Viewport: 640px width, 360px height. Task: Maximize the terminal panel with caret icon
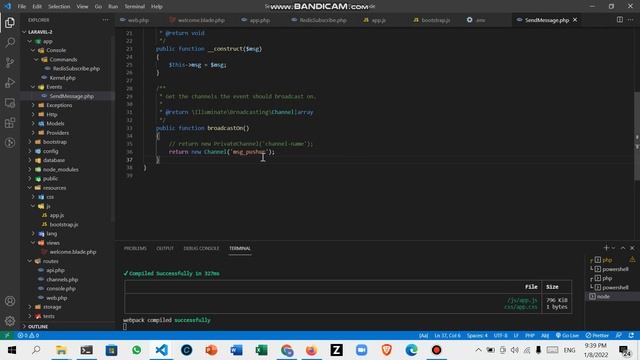tap(623, 248)
